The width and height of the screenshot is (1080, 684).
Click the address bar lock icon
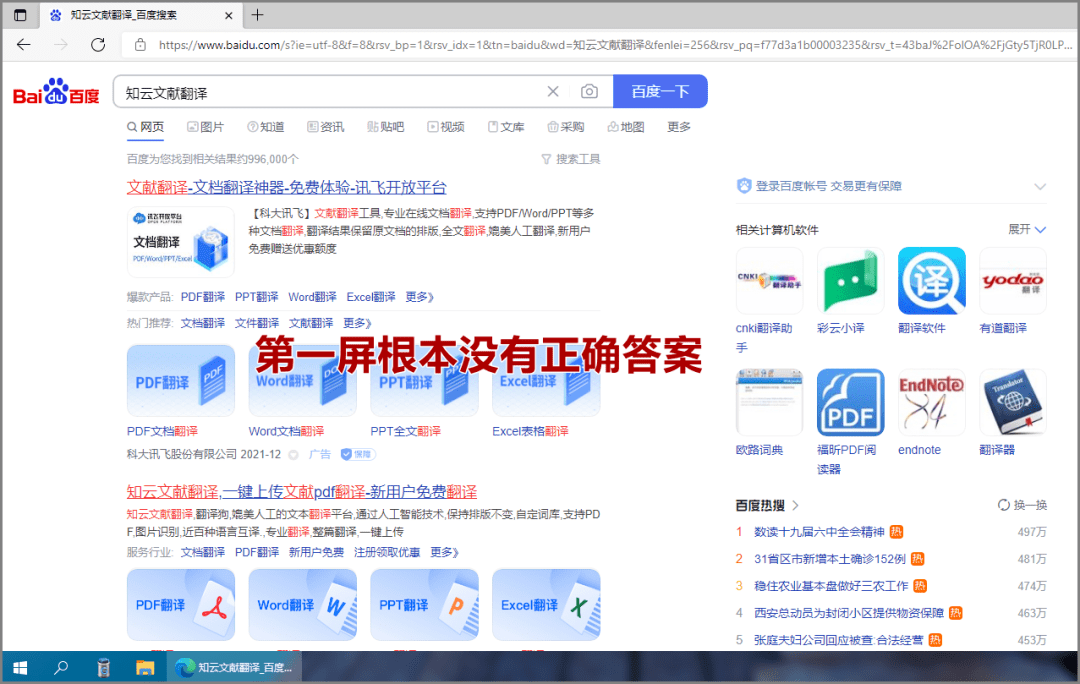(x=141, y=45)
